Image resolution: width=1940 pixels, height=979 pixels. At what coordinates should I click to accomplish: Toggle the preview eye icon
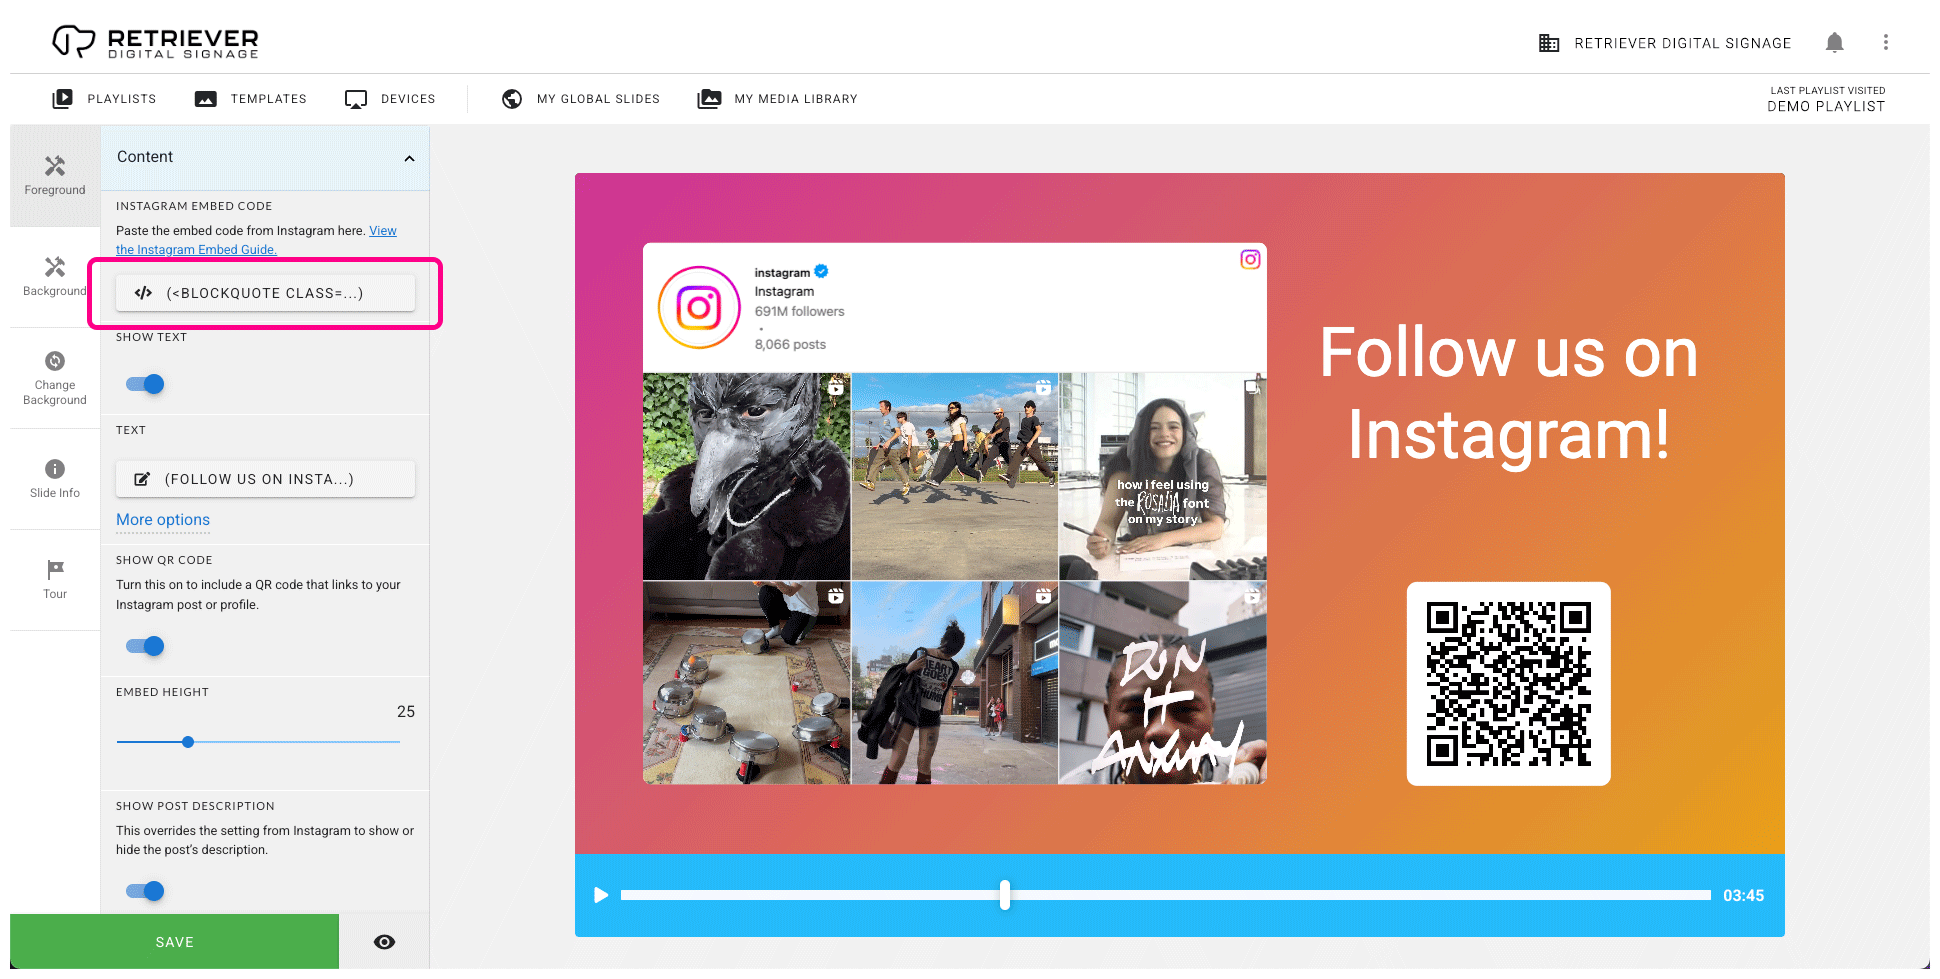384,942
